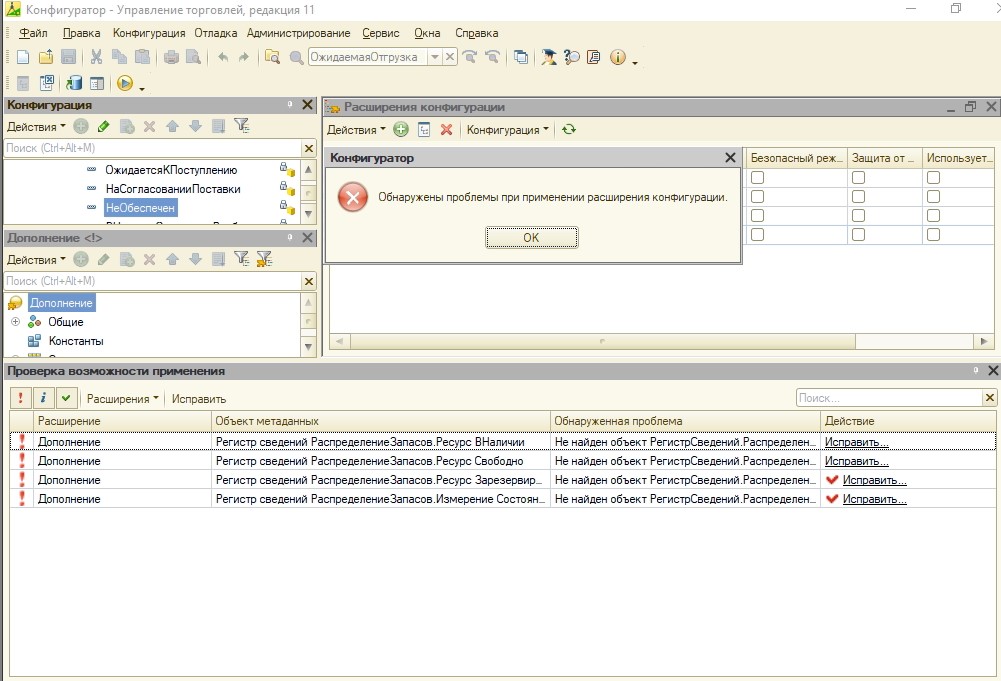The image size is (1001, 681).
Task: Click the Redo arrow icon
Action: (x=244, y=57)
